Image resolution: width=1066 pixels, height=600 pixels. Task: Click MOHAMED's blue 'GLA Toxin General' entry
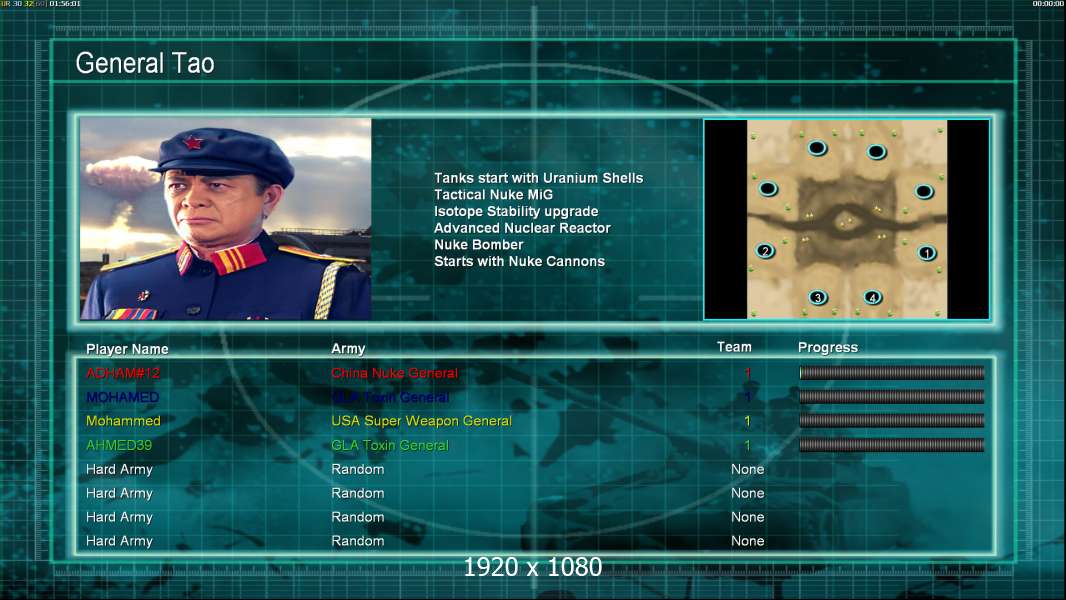point(390,397)
